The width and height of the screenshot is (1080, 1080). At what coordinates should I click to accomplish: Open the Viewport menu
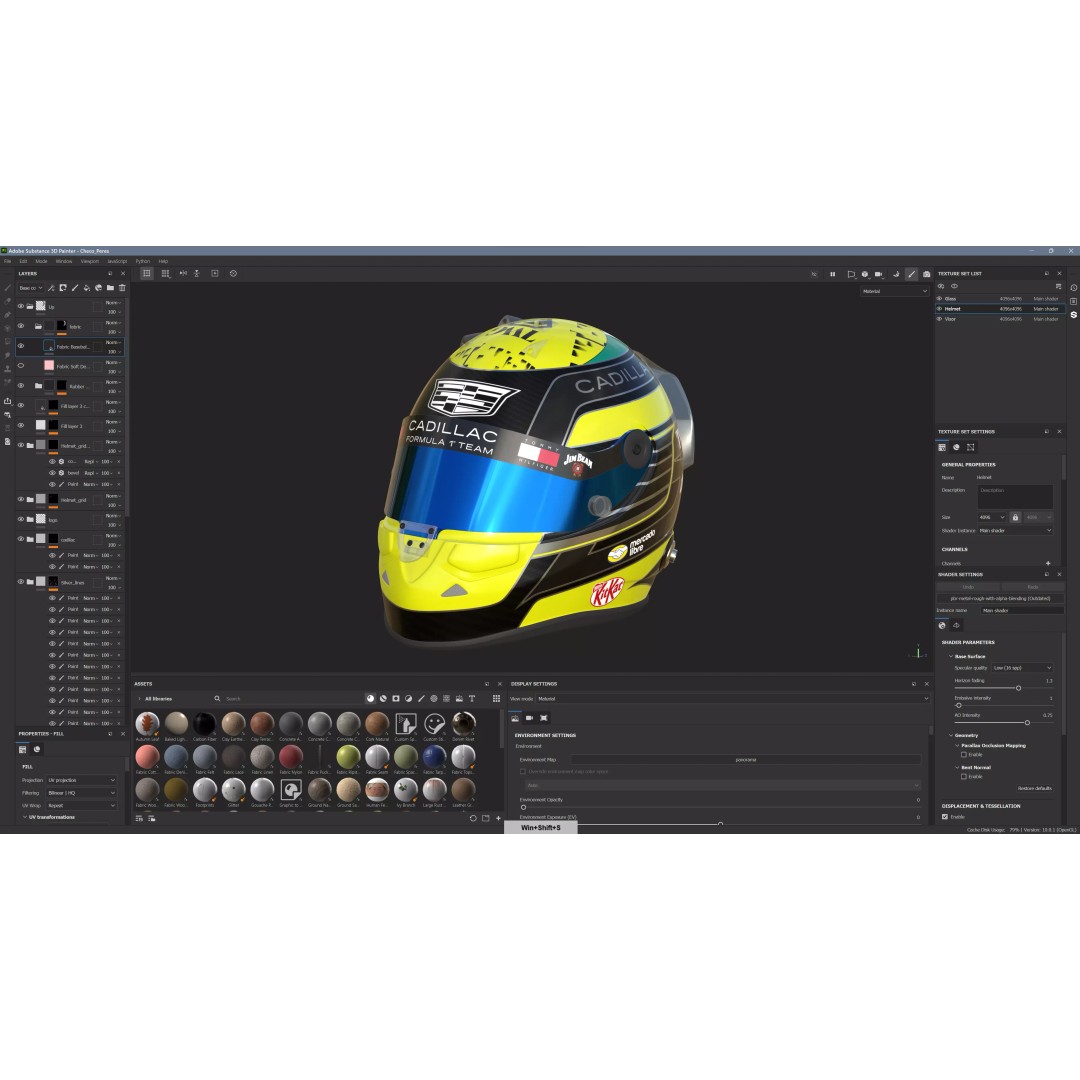click(90, 261)
